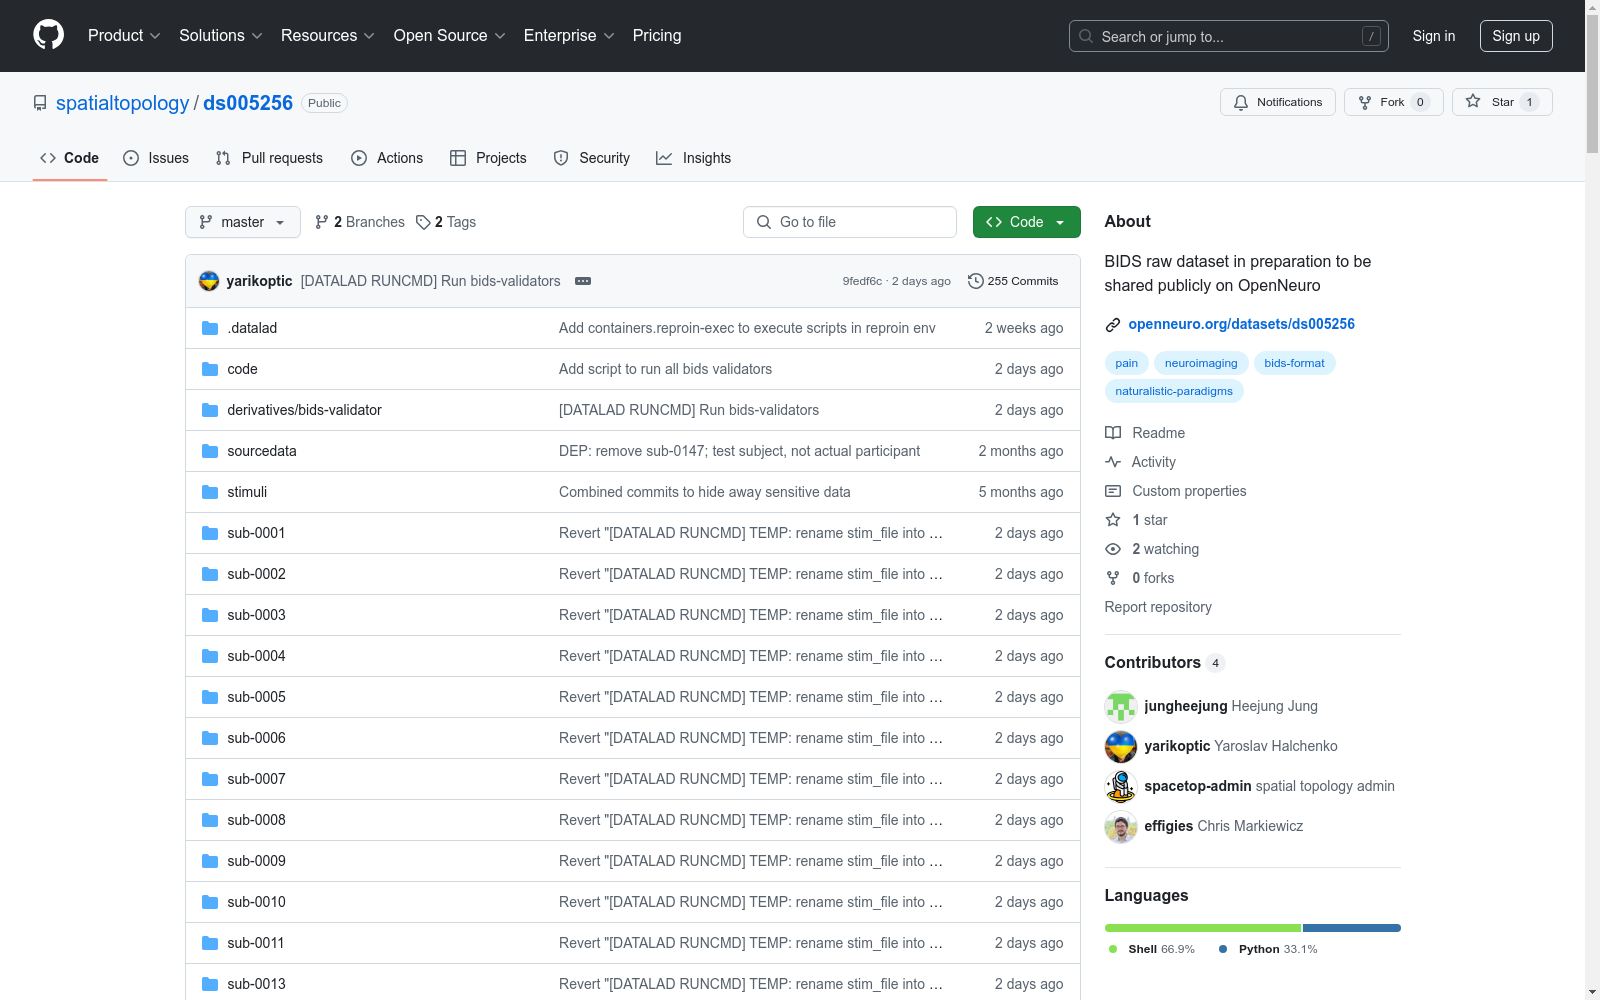The width and height of the screenshot is (1600, 1000).
Task: Open the Product dropdown menu
Action: [x=124, y=35]
